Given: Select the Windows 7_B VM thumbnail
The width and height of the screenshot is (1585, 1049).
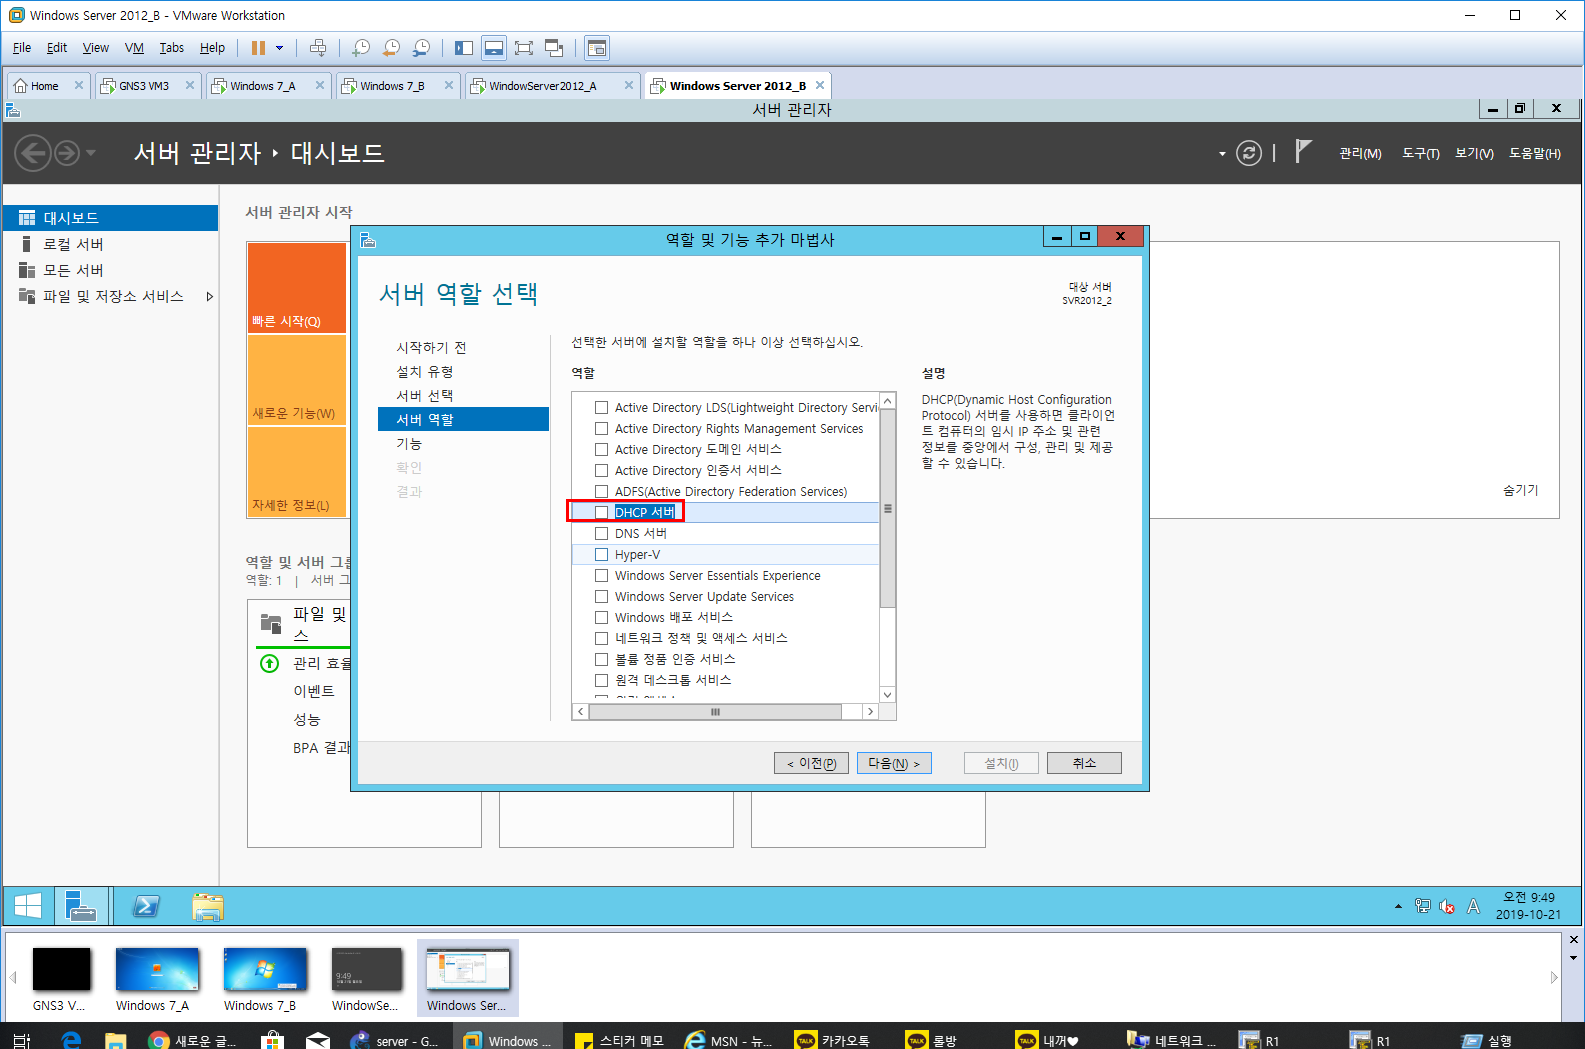Looking at the screenshot, I should [264, 979].
